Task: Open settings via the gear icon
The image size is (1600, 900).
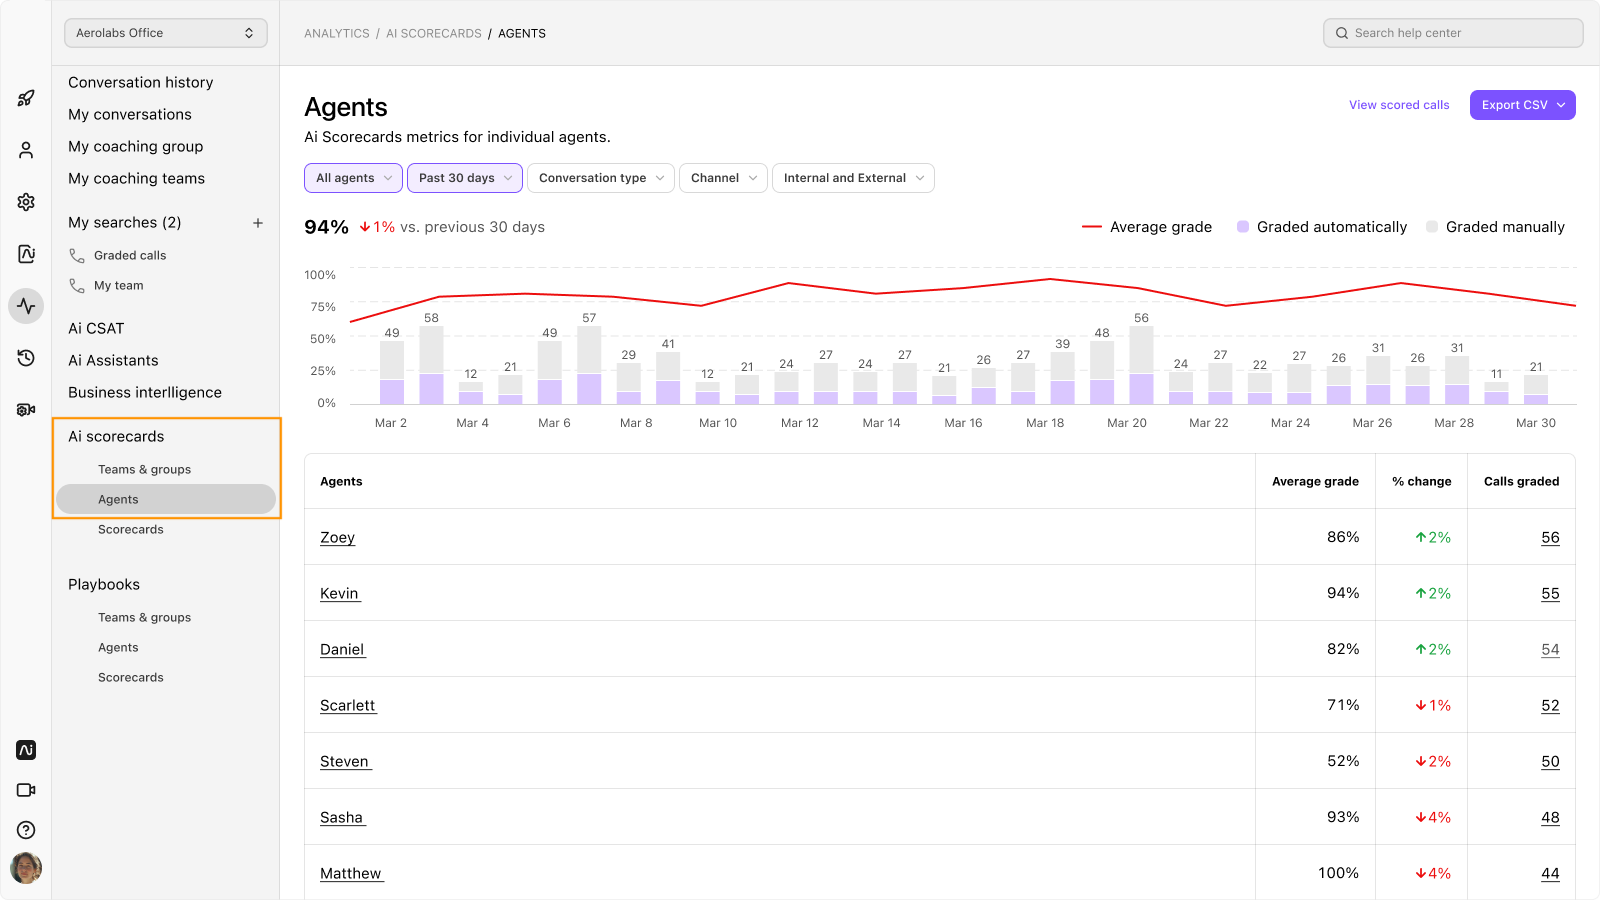Action: coord(26,202)
